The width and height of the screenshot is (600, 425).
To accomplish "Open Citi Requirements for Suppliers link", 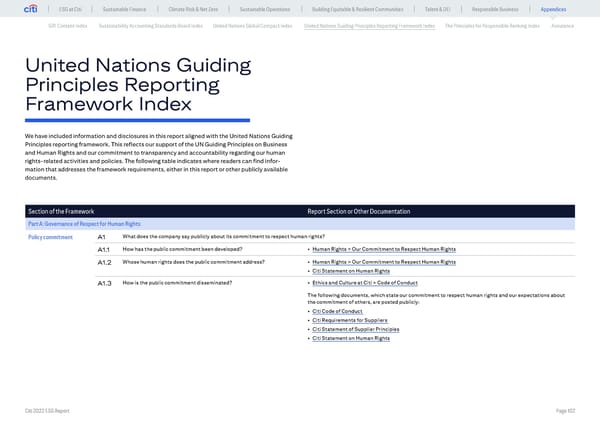I will (351, 321).
